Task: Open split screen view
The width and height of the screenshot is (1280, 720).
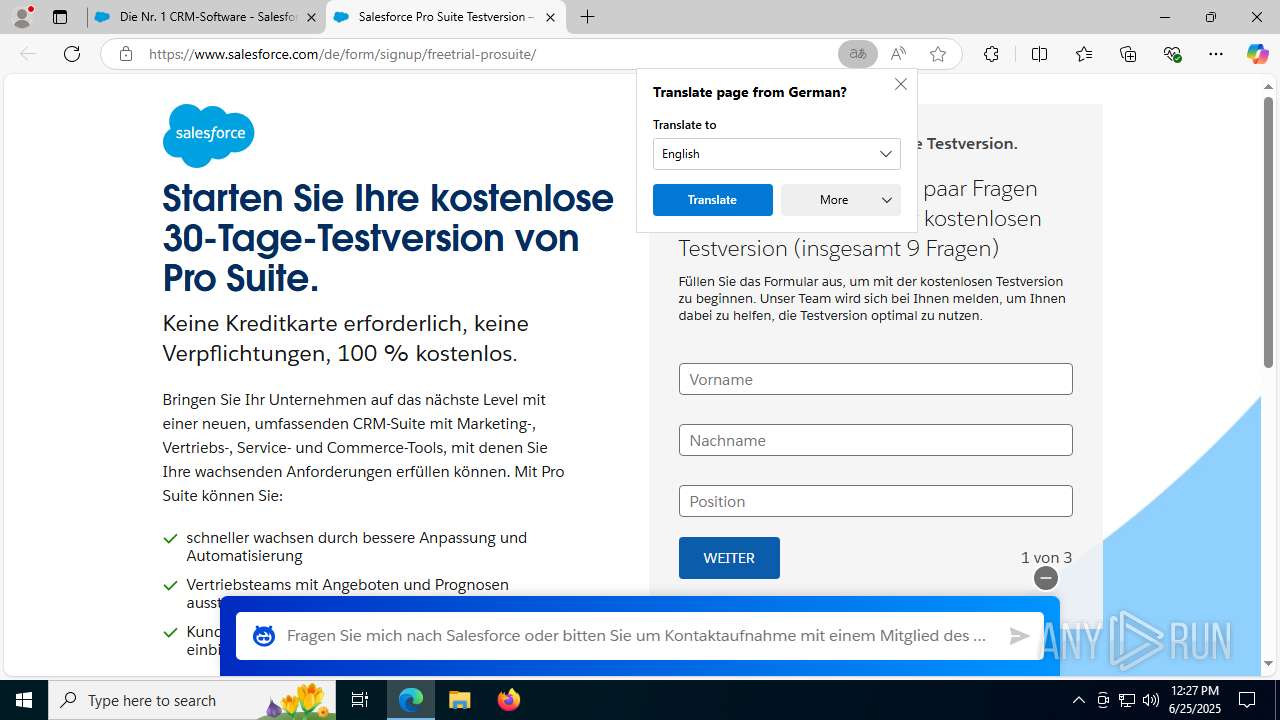Action: coord(1039,54)
